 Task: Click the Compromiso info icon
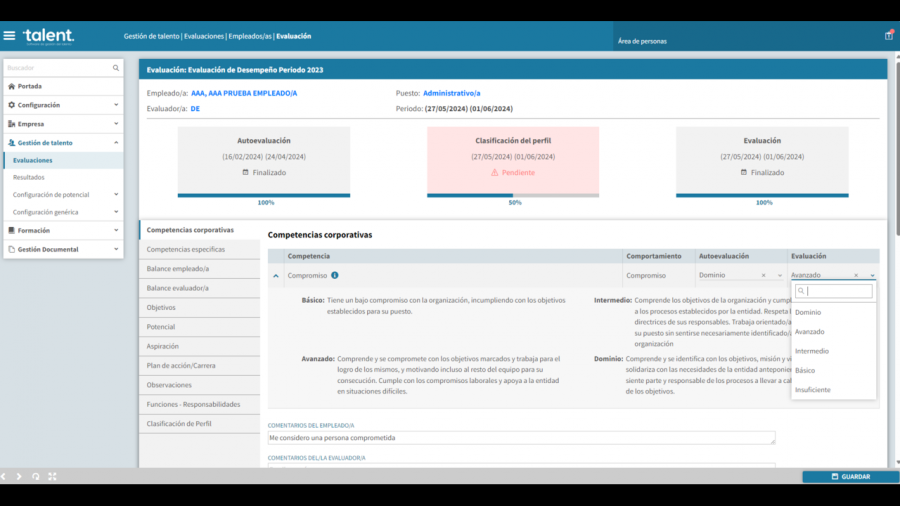click(335, 275)
